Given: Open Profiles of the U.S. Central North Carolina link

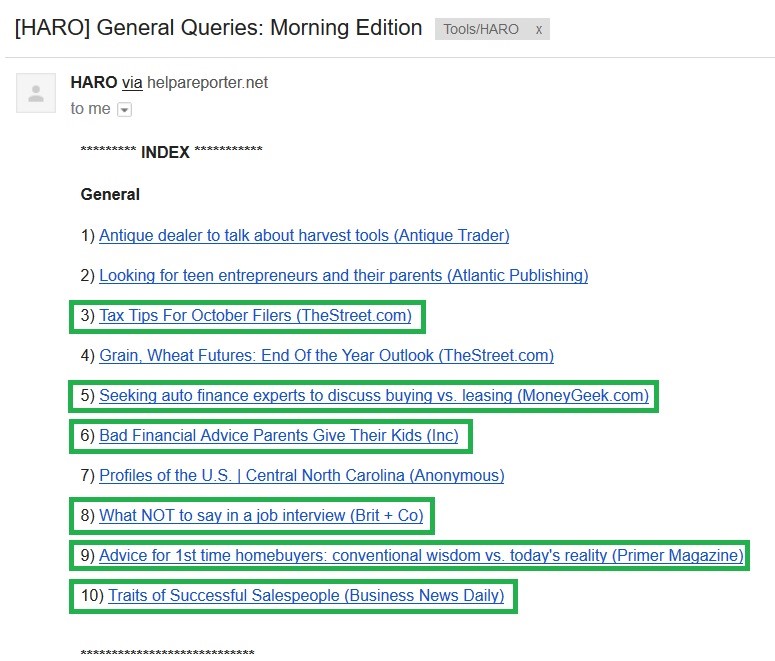Looking at the screenshot, I should pyautogui.click(x=301, y=476).
